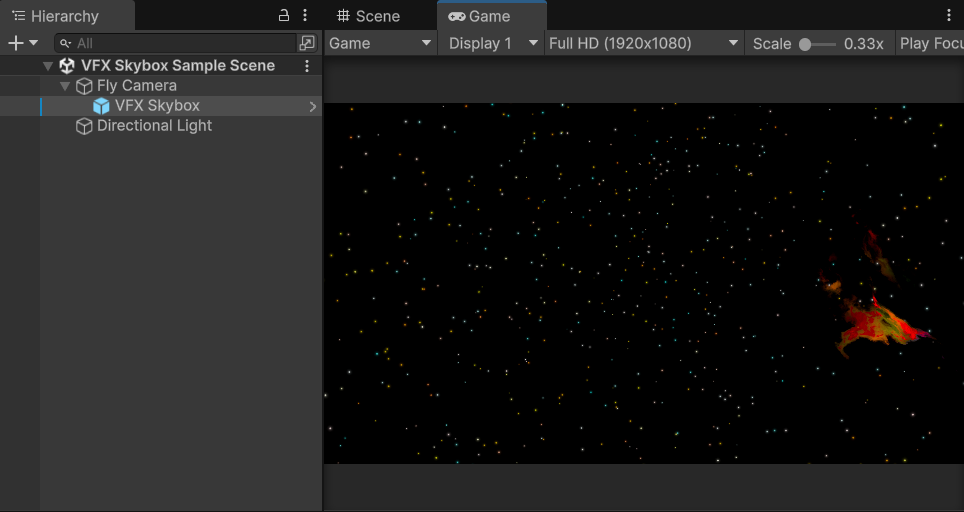Adjust the Scale slider handle
The width and height of the screenshot is (964, 512).
805,44
